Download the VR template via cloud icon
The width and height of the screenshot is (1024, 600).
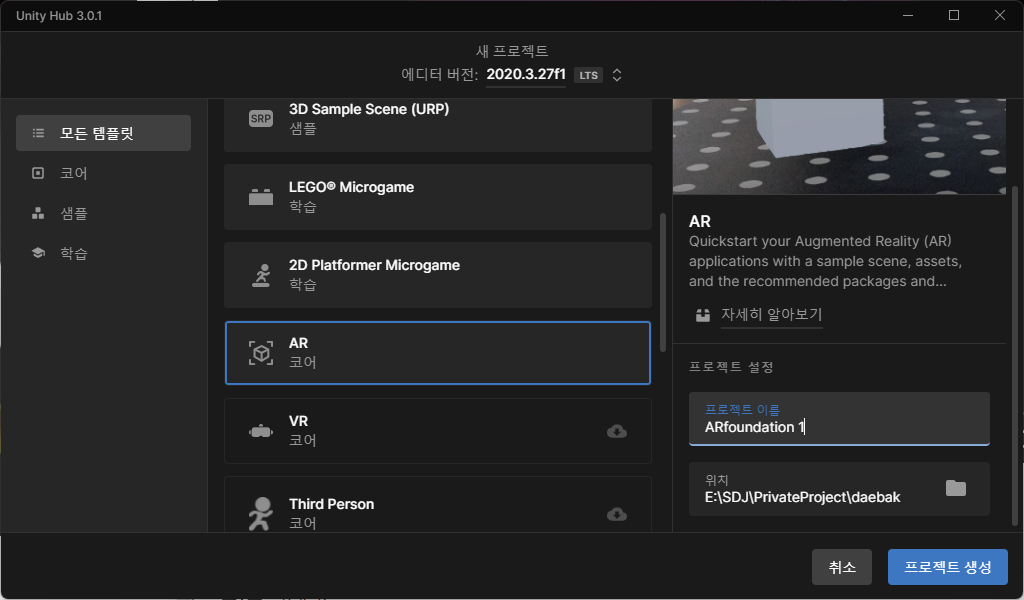point(616,431)
